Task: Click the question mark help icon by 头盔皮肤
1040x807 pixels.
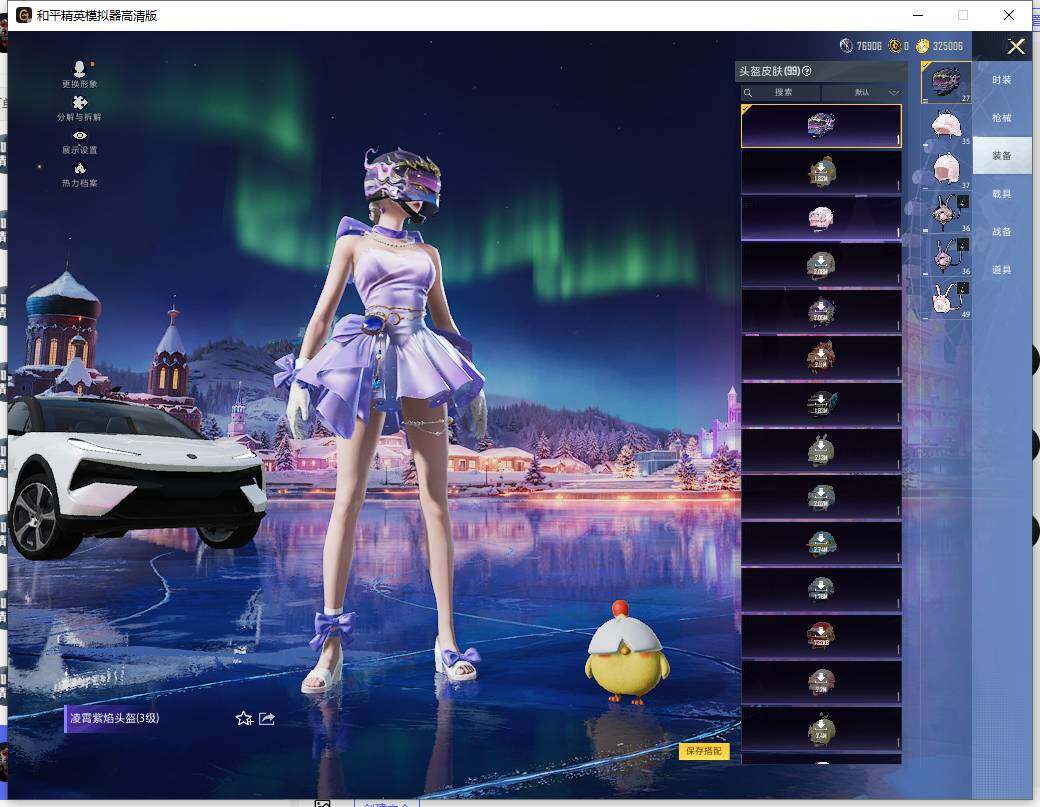Action: click(x=807, y=72)
